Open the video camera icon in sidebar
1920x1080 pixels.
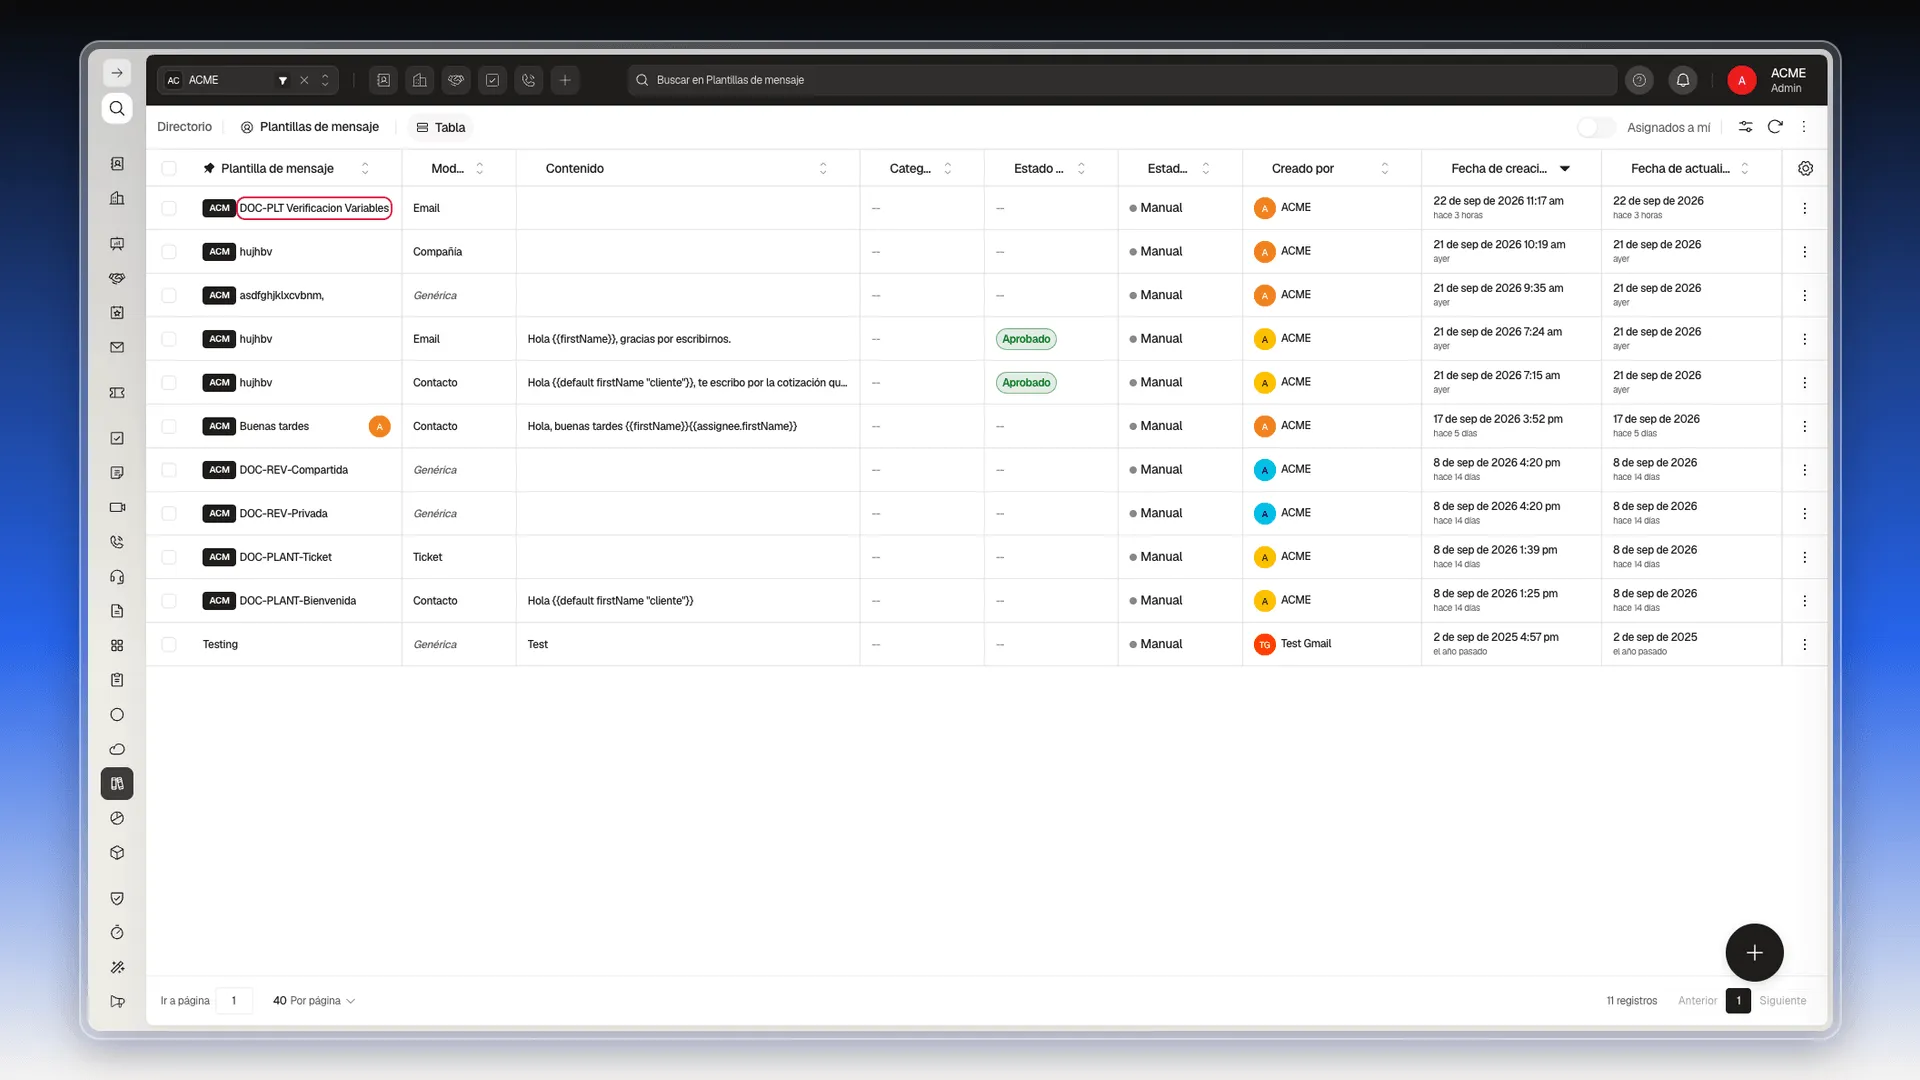click(117, 507)
